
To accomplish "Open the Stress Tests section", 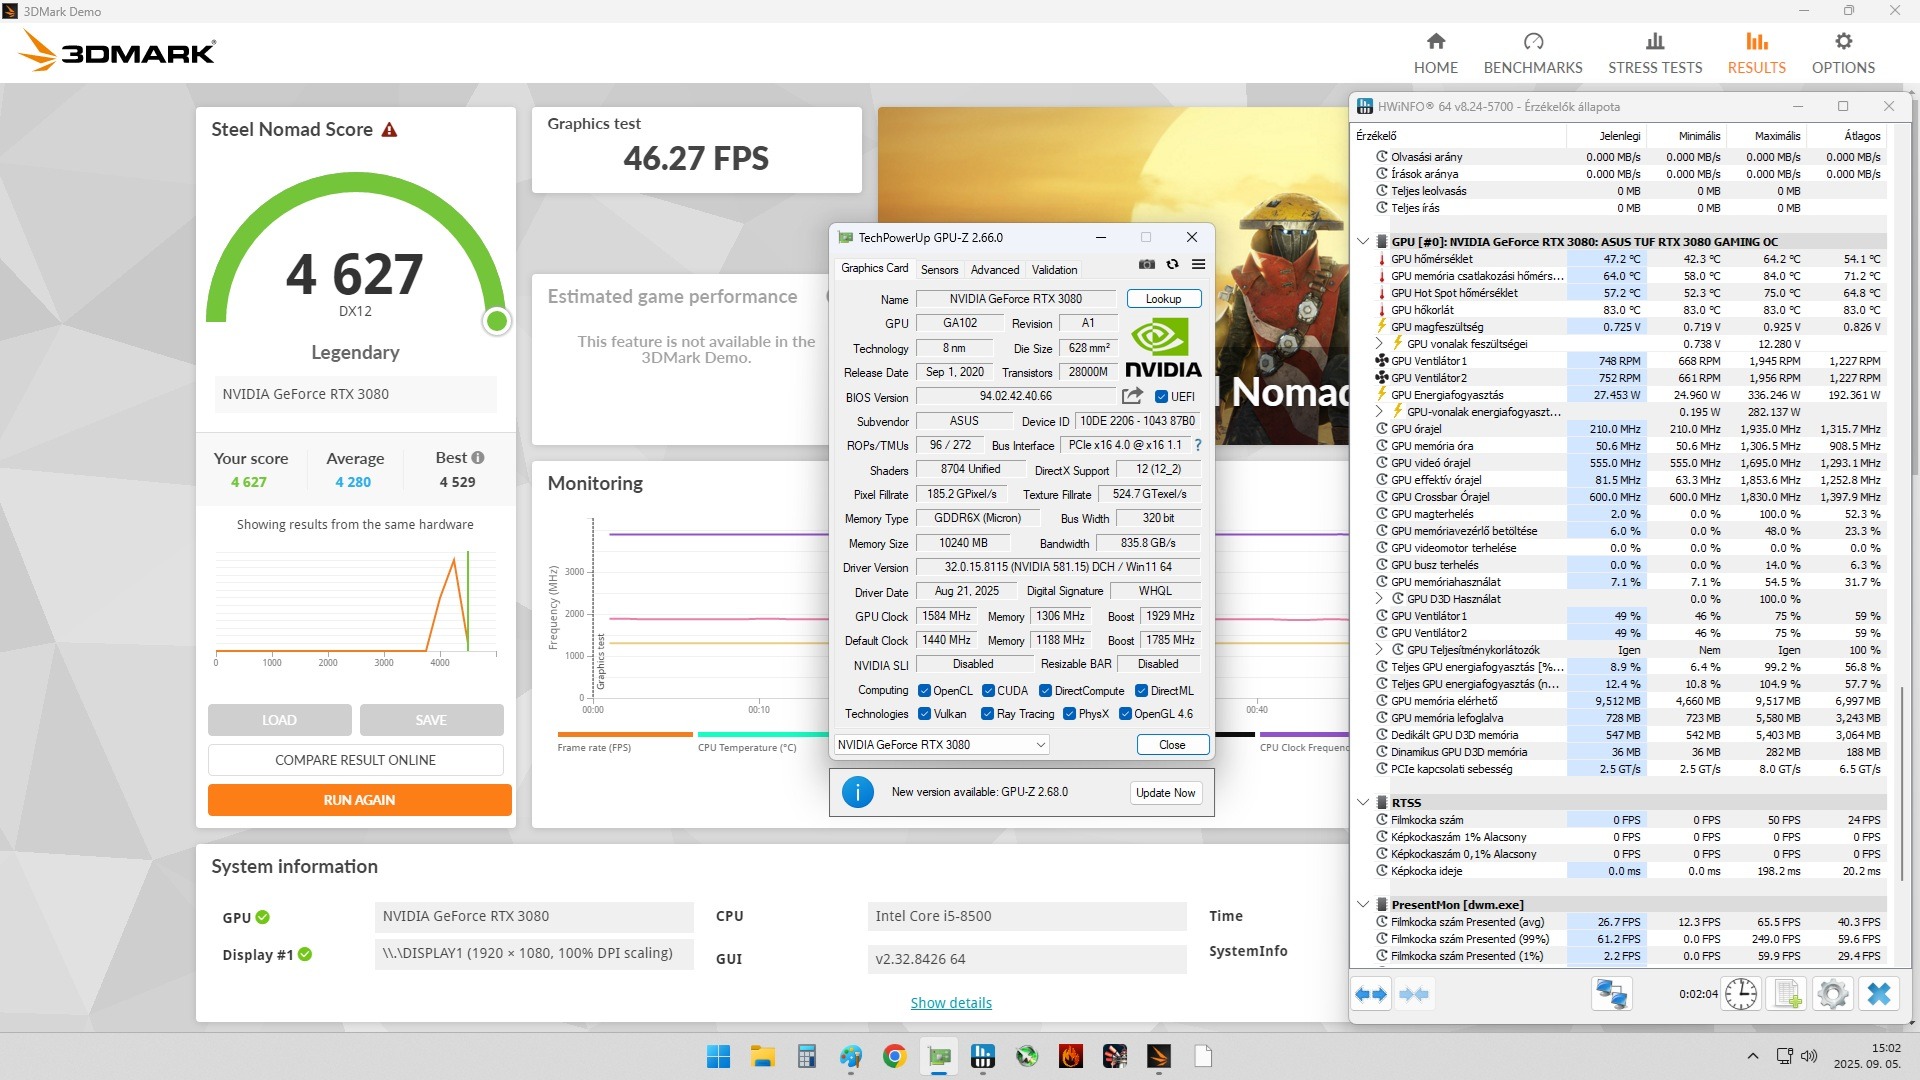I will [1655, 53].
